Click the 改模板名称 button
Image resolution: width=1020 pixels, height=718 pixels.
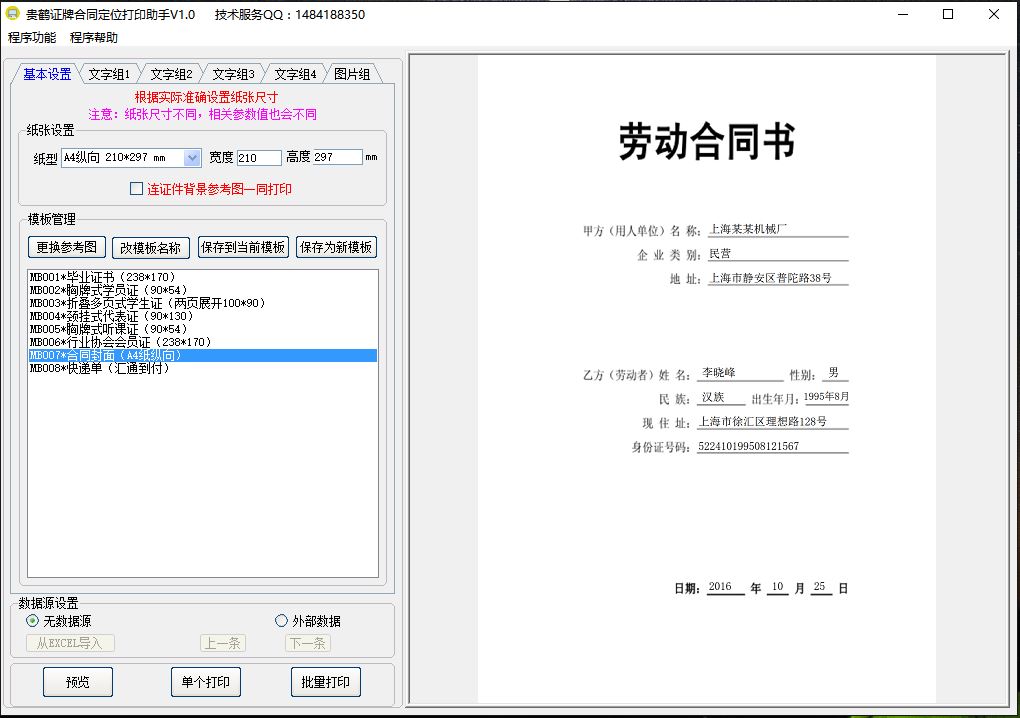pyautogui.click(x=150, y=248)
